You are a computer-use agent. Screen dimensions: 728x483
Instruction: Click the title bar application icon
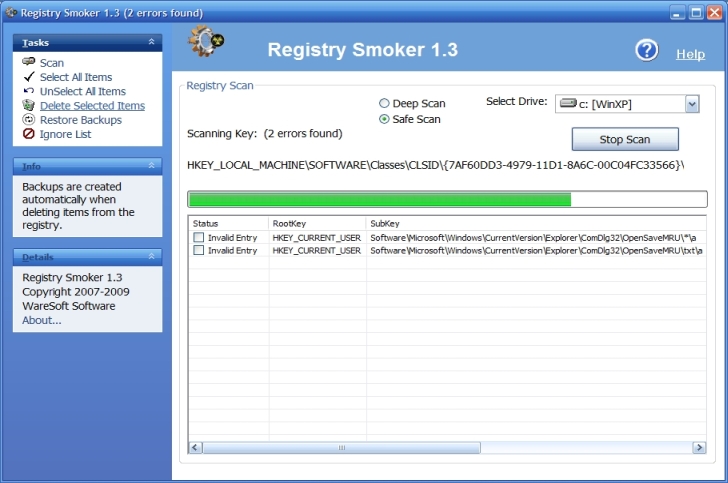(11, 12)
